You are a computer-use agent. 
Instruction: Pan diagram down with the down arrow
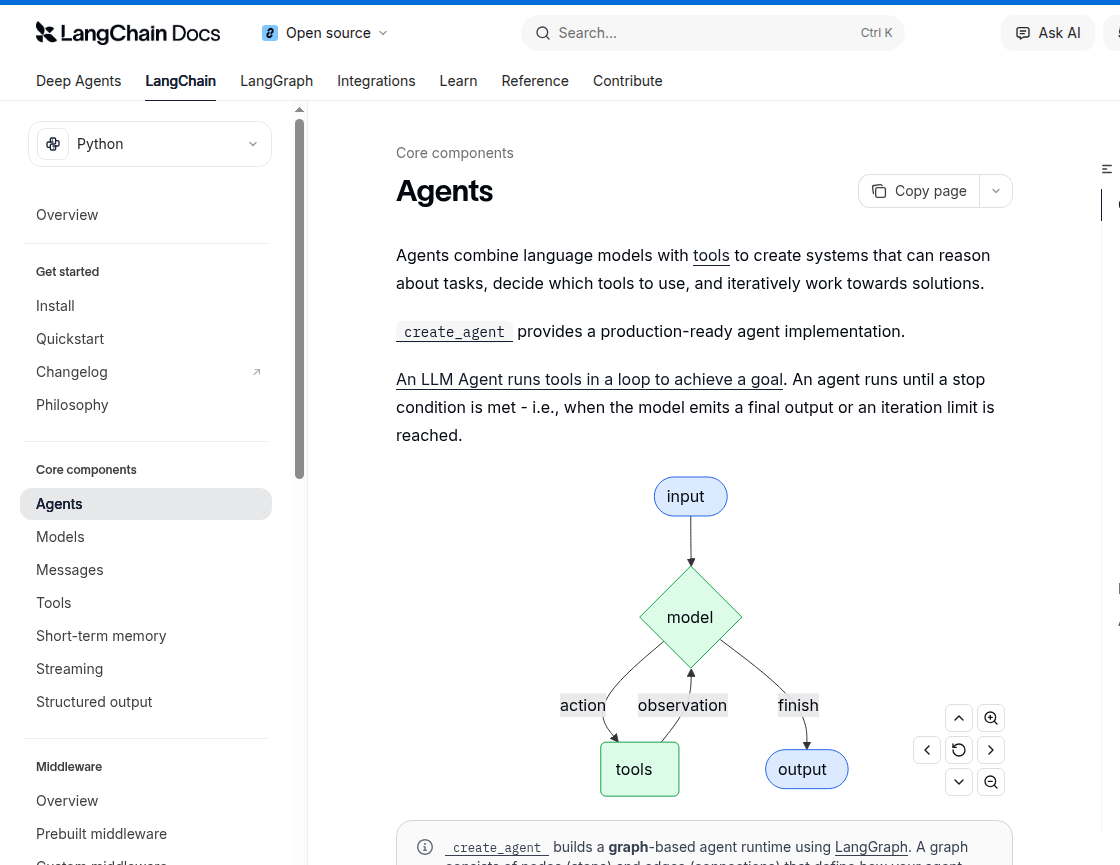pos(959,781)
